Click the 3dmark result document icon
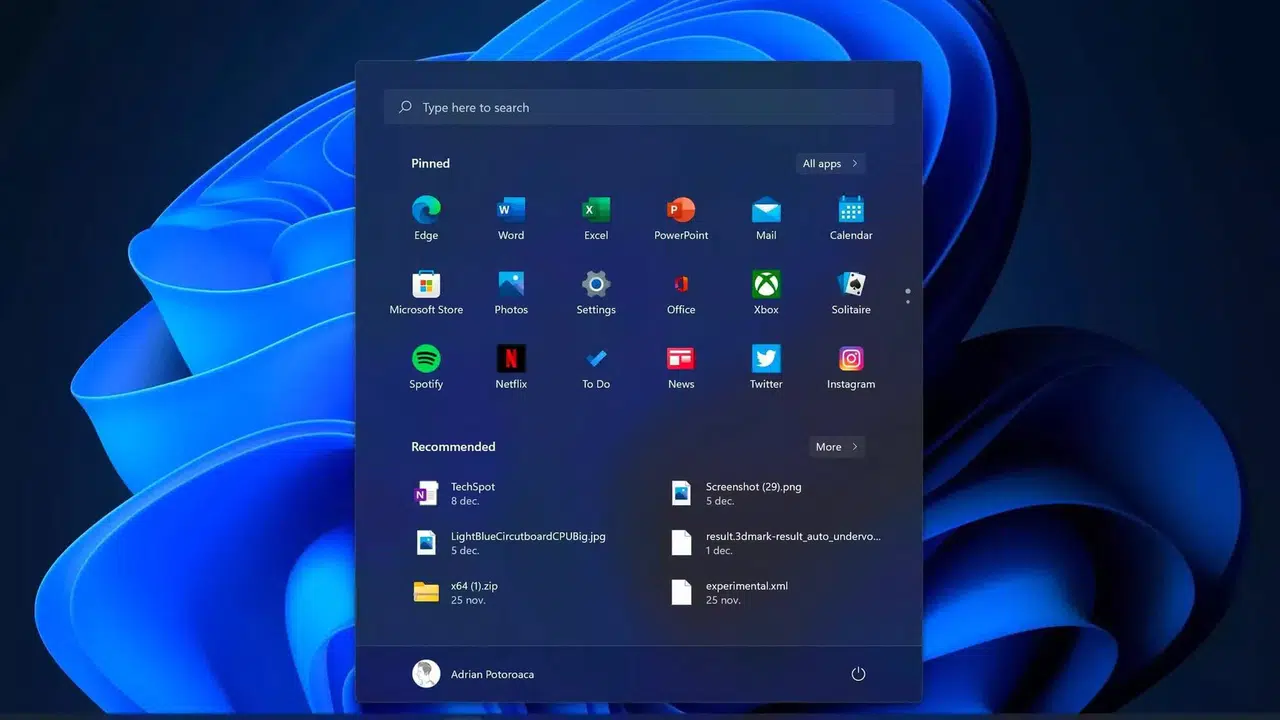 coord(681,542)
